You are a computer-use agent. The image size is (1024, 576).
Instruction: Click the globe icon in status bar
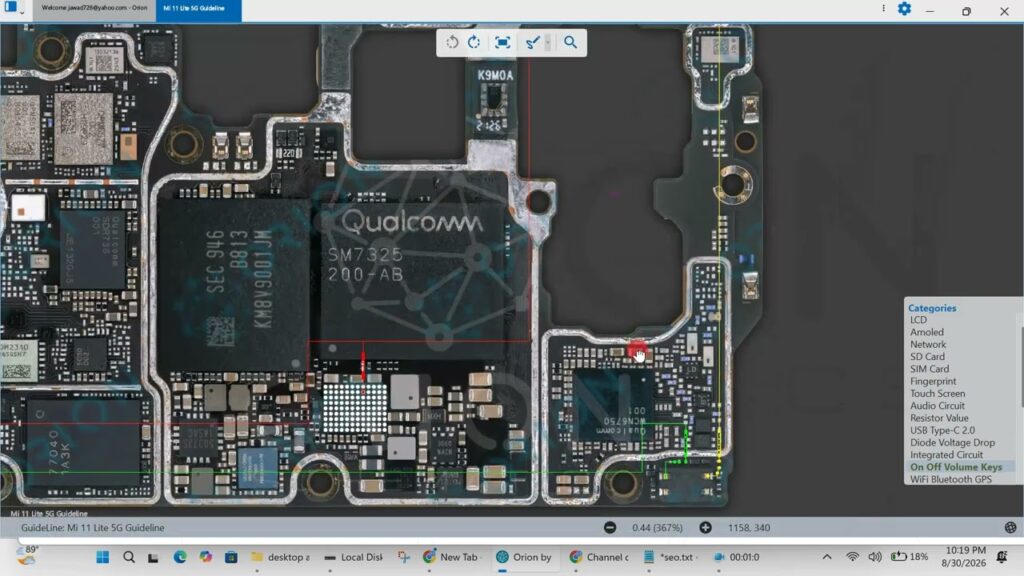[1010, 528]
